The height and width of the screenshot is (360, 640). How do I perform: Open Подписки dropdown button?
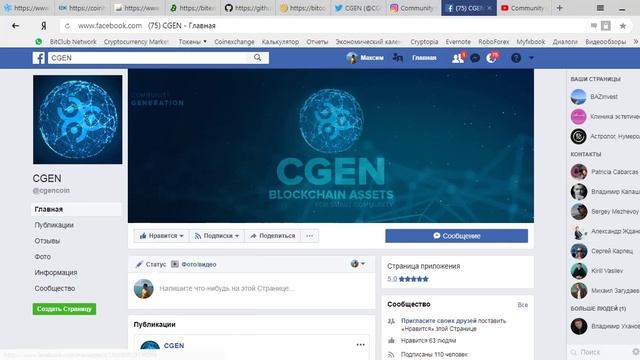[x=217, y=236]
